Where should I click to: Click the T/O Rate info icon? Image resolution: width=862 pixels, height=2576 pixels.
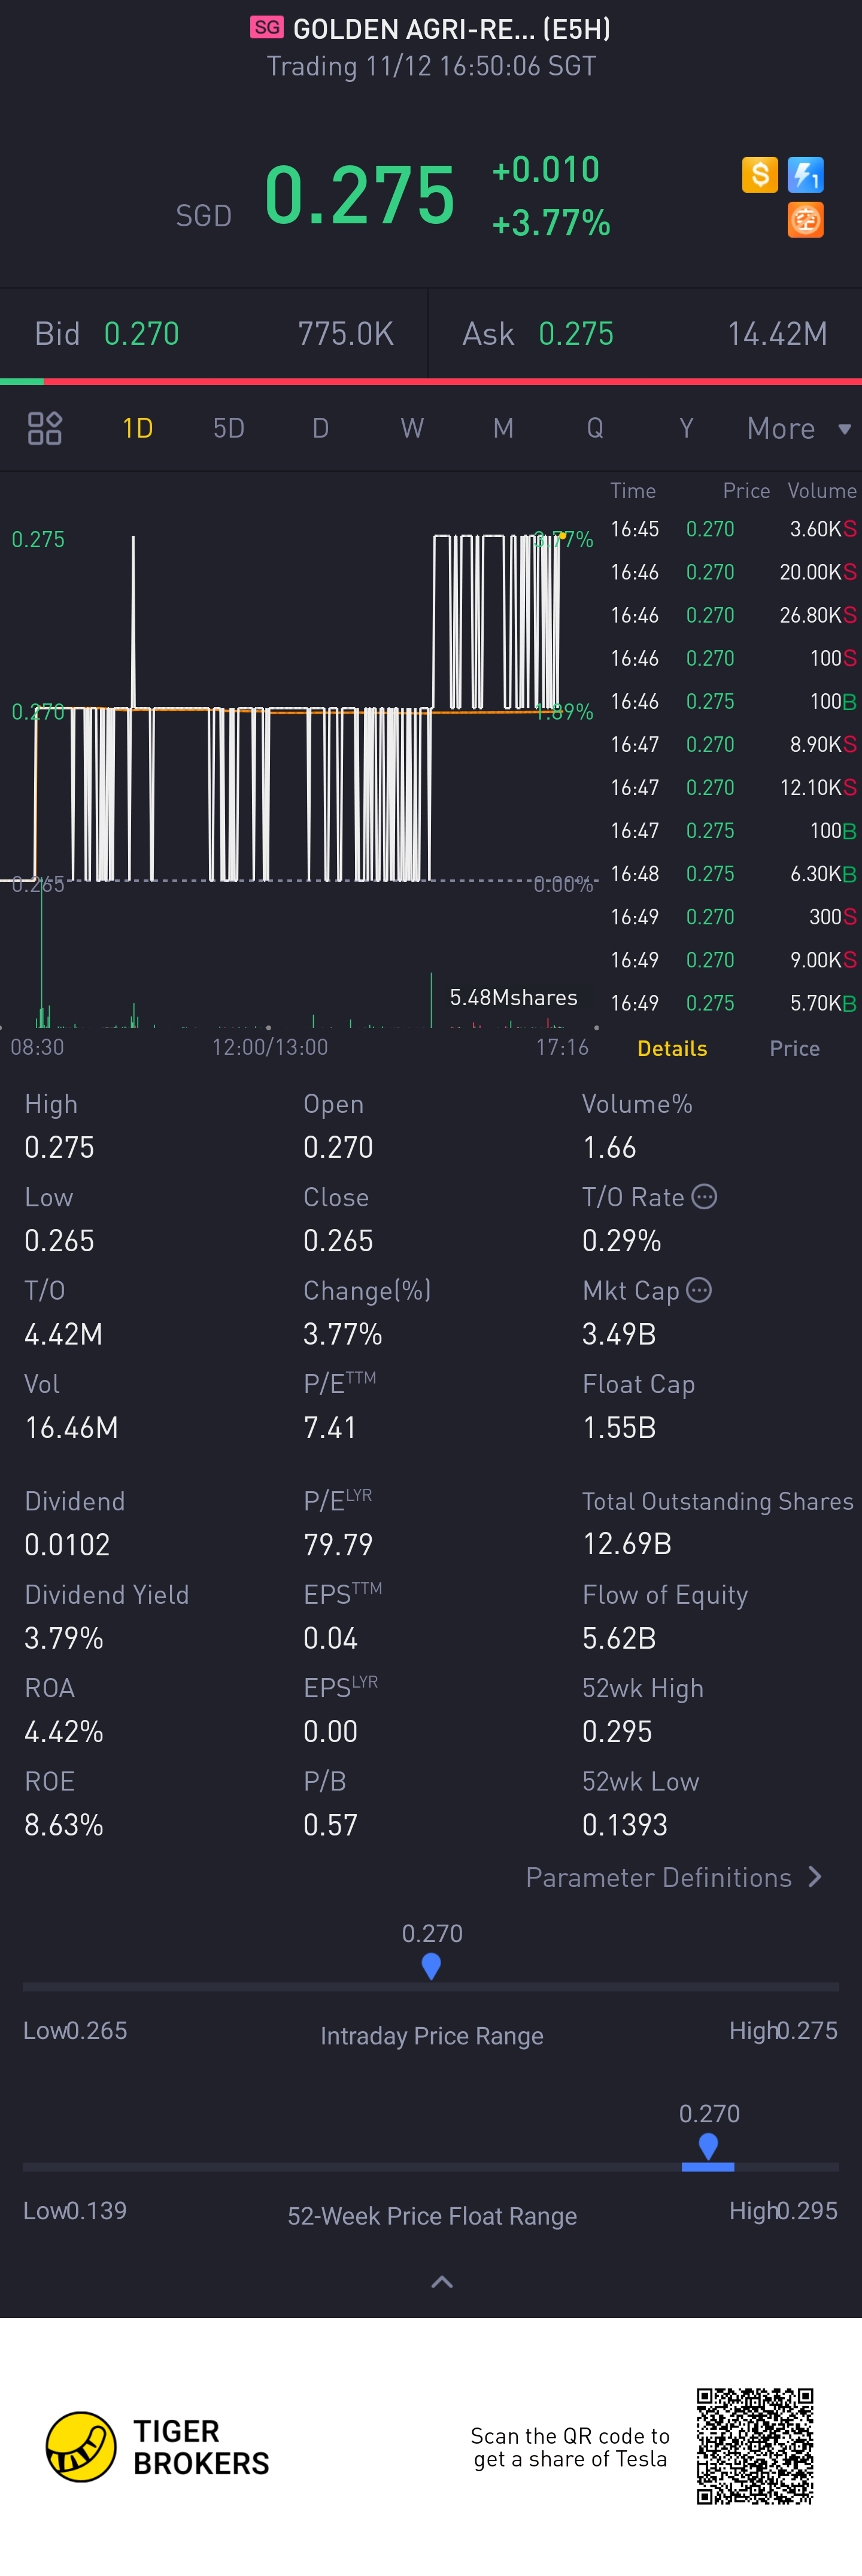pyautogui.click(x=704, y=1196)
